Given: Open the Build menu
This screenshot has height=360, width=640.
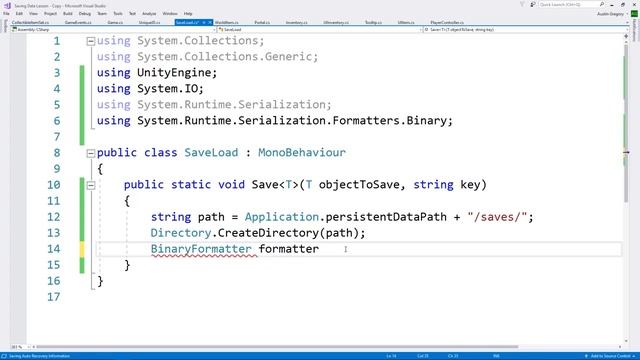Looking at the screenshot, I should pyautogui.click(x=68, y=13).
